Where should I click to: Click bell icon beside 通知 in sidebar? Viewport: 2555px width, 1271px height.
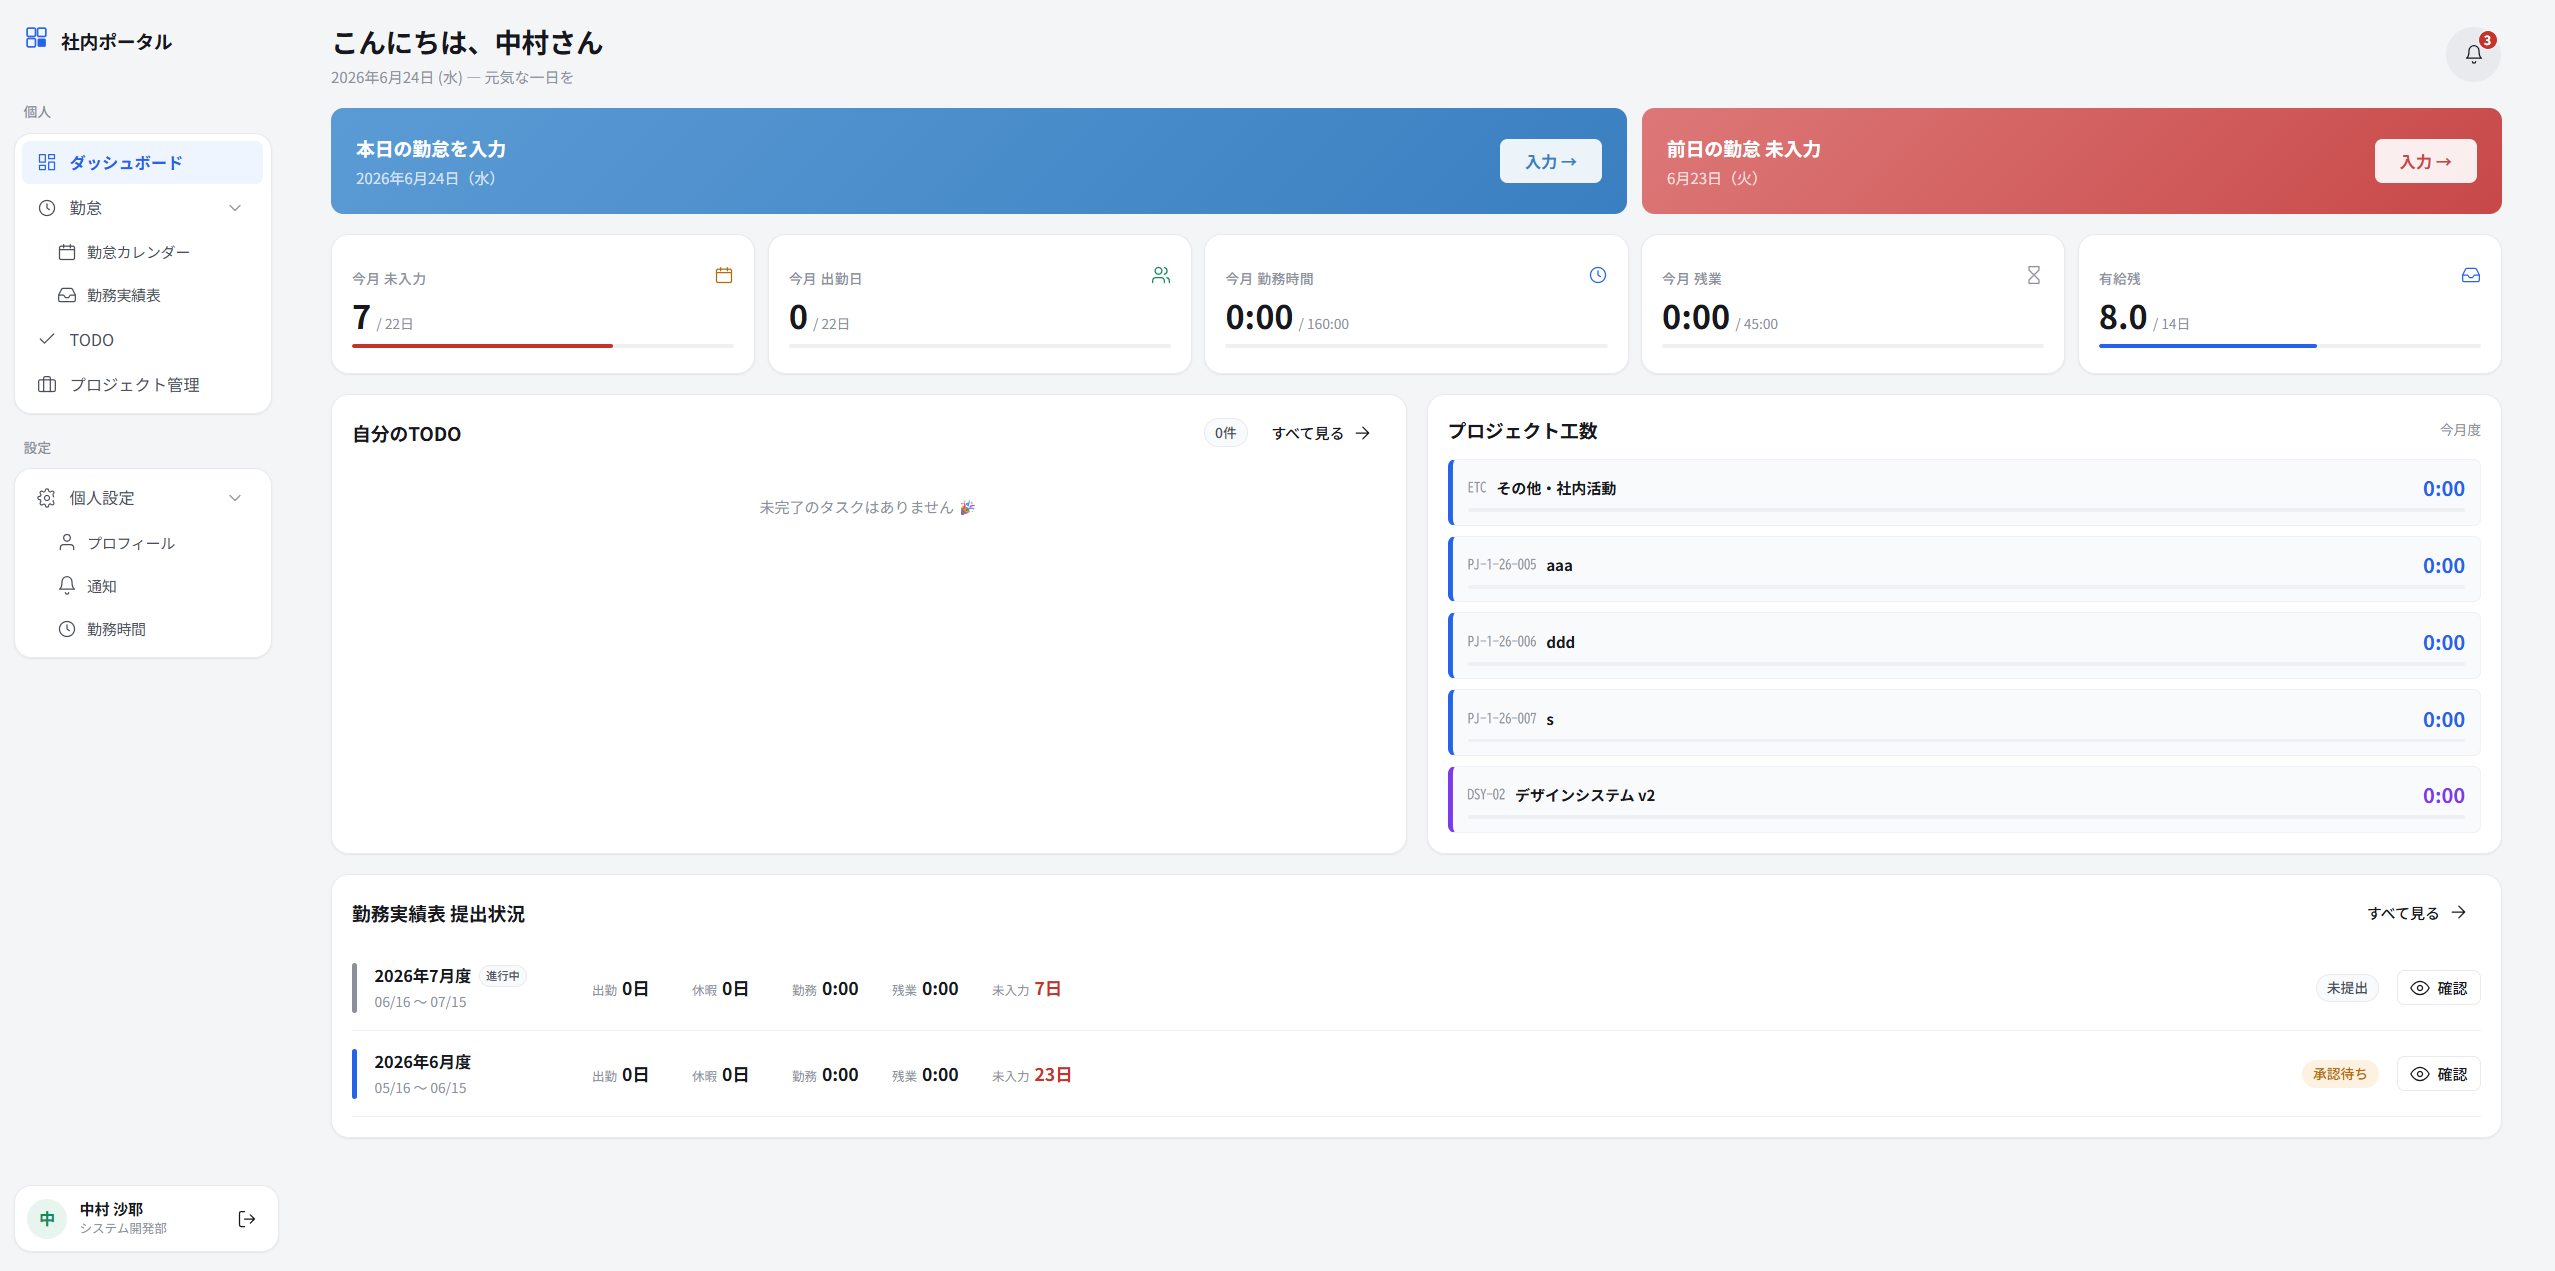click(67, 585)
